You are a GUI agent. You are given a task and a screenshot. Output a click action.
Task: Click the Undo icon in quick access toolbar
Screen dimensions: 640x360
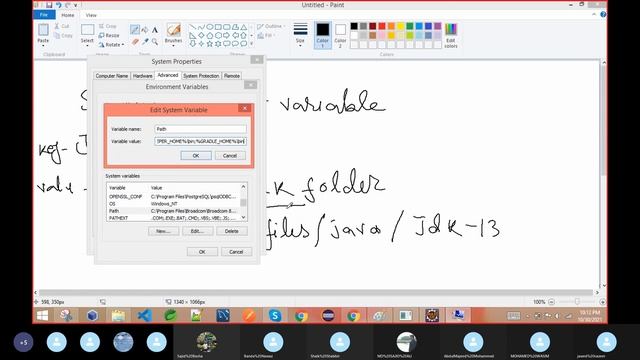click(x=59, y=5)
